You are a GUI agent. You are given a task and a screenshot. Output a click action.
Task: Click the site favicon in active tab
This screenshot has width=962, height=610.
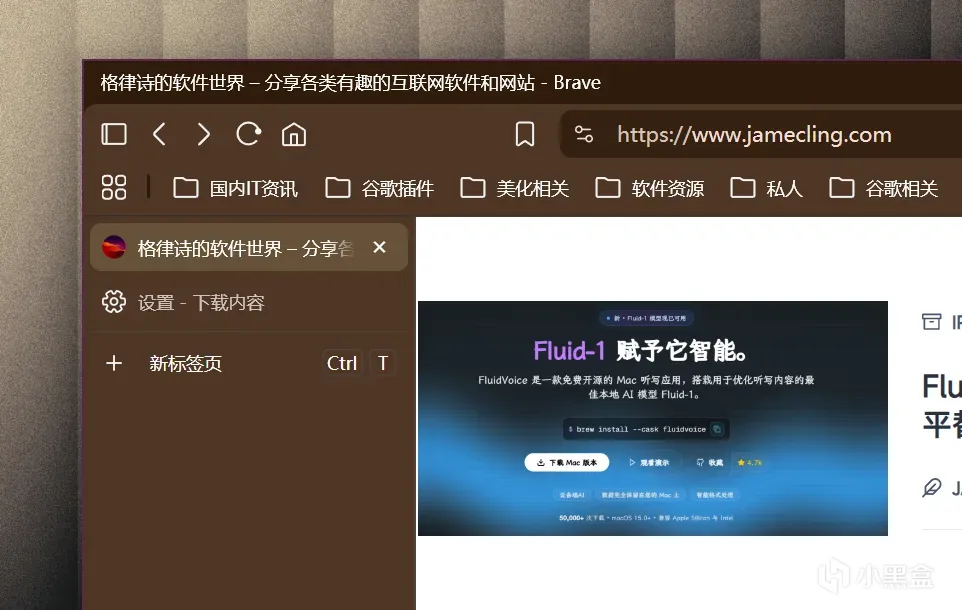[114, 247]
